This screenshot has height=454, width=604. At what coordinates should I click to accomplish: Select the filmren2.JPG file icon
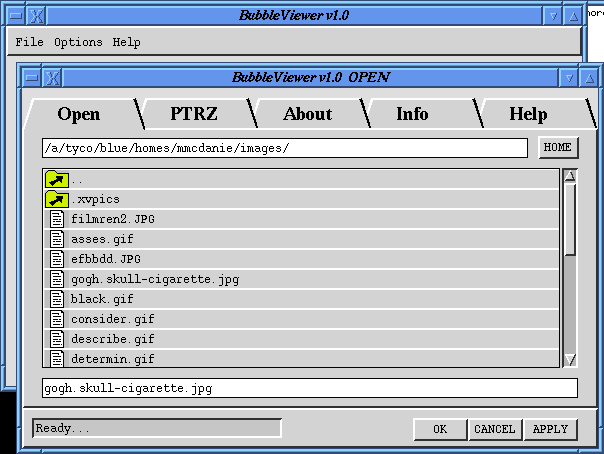[x=56, y=219]
